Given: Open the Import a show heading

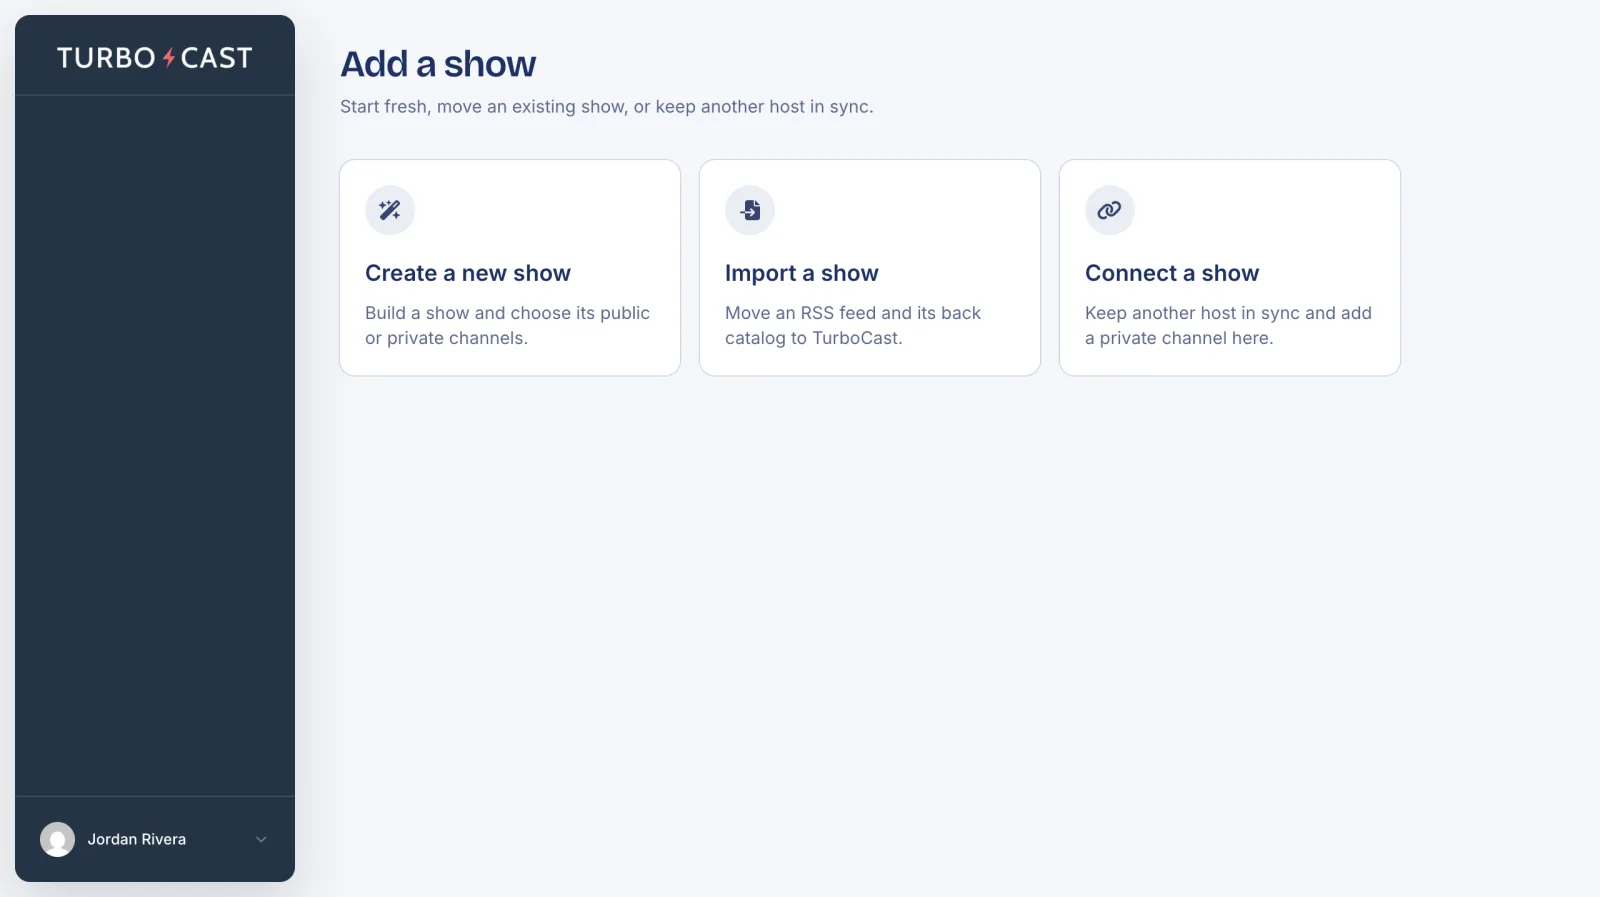Looking at the screenshot, I should [802, 273].
